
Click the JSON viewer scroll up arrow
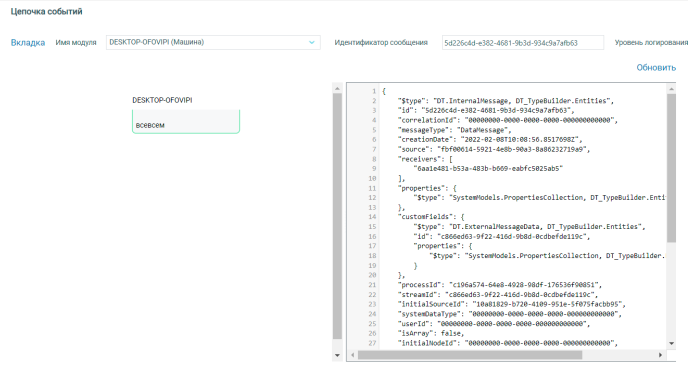[x=671, y=89]
